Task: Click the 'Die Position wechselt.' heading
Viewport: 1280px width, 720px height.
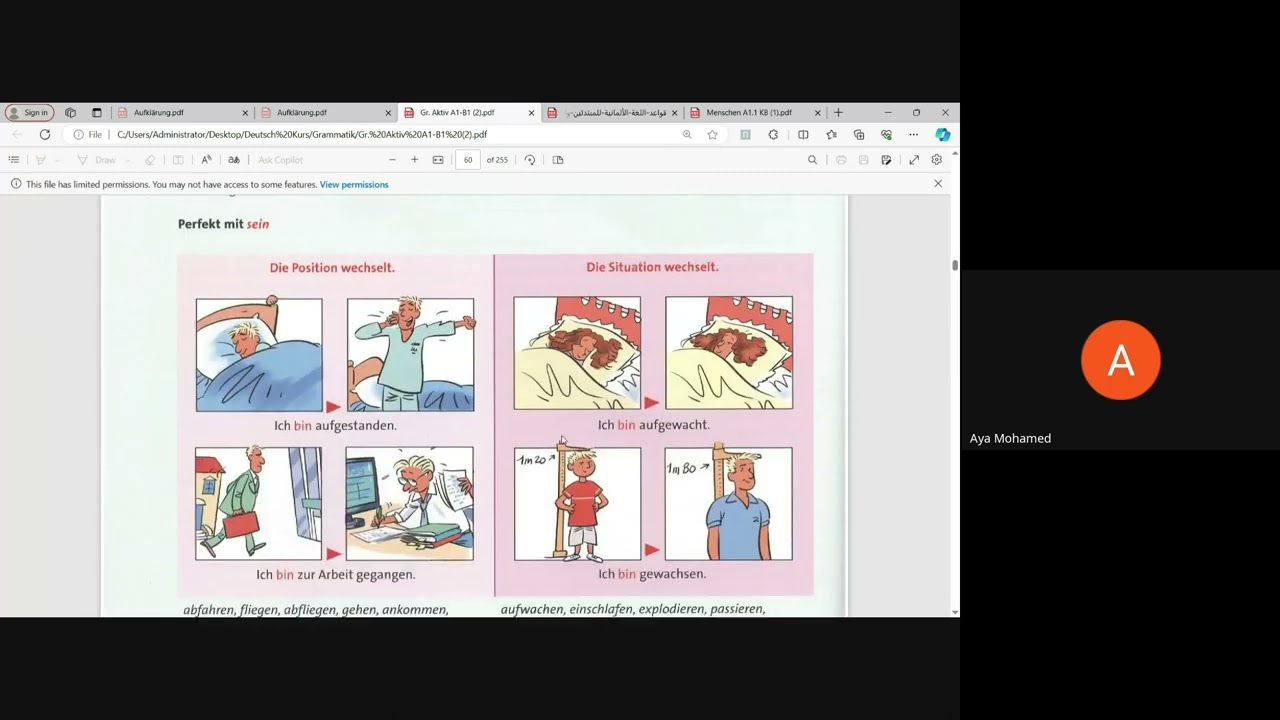Action: pyautogui.click(x=332, y=268)
